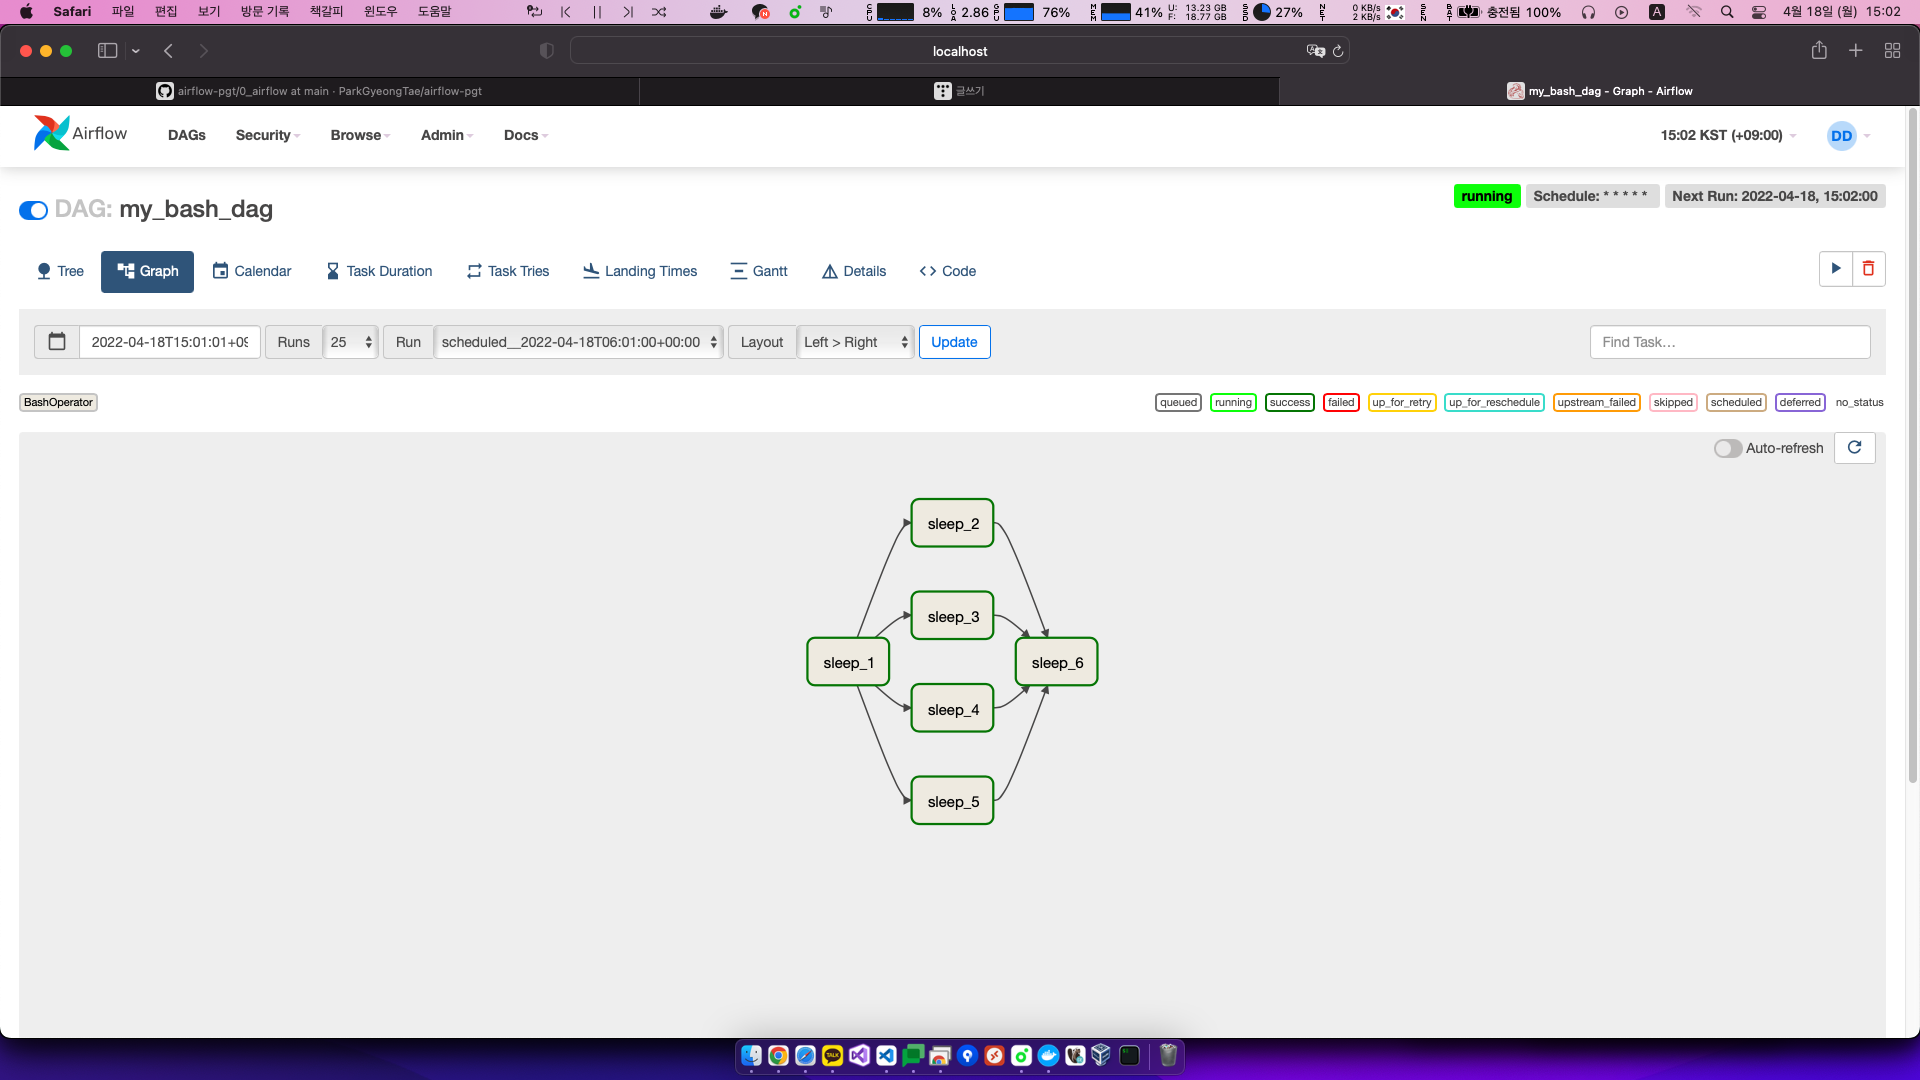Click Safari's share icon
The height and width of the screenshot is (1080, 1920).
click(1819, 51)
